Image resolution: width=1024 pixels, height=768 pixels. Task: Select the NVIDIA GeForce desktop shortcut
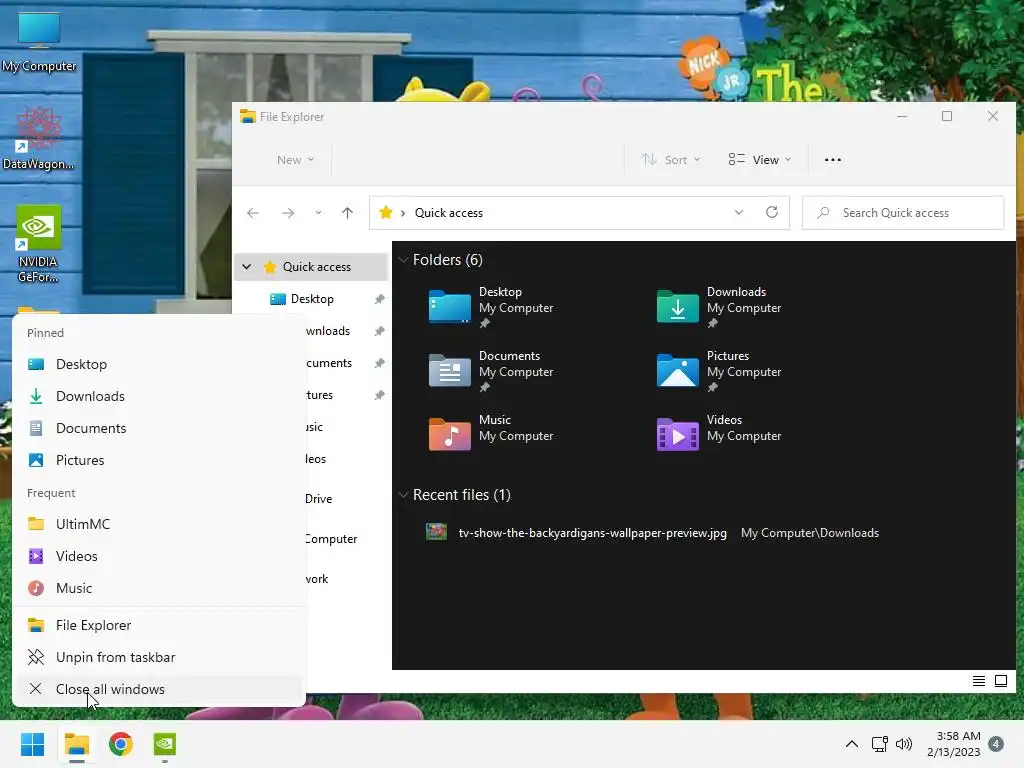[39, 244]
